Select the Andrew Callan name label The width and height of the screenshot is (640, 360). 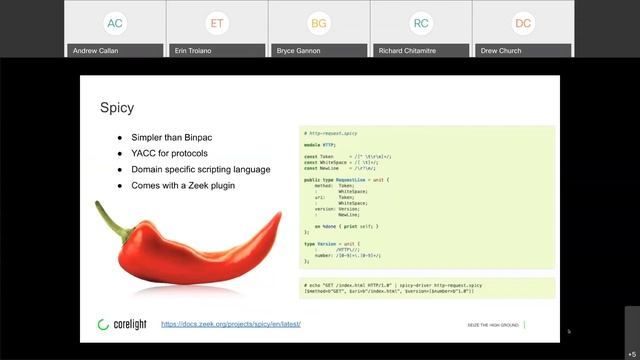115,51
